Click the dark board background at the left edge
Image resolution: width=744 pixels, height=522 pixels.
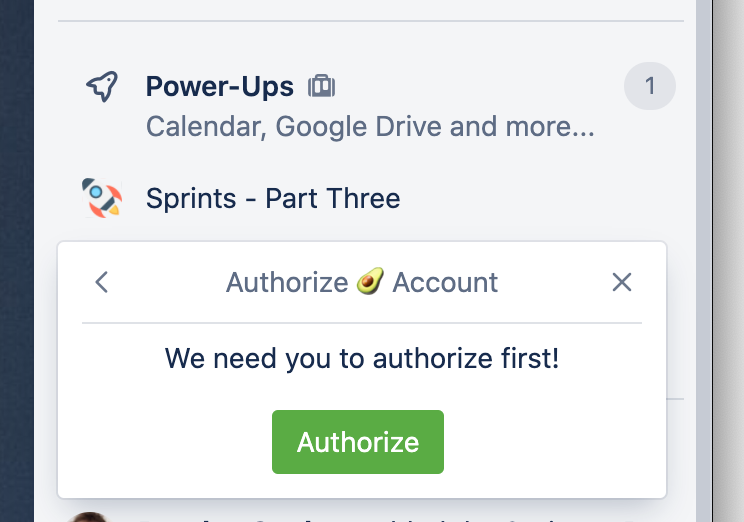pos(17,261)
